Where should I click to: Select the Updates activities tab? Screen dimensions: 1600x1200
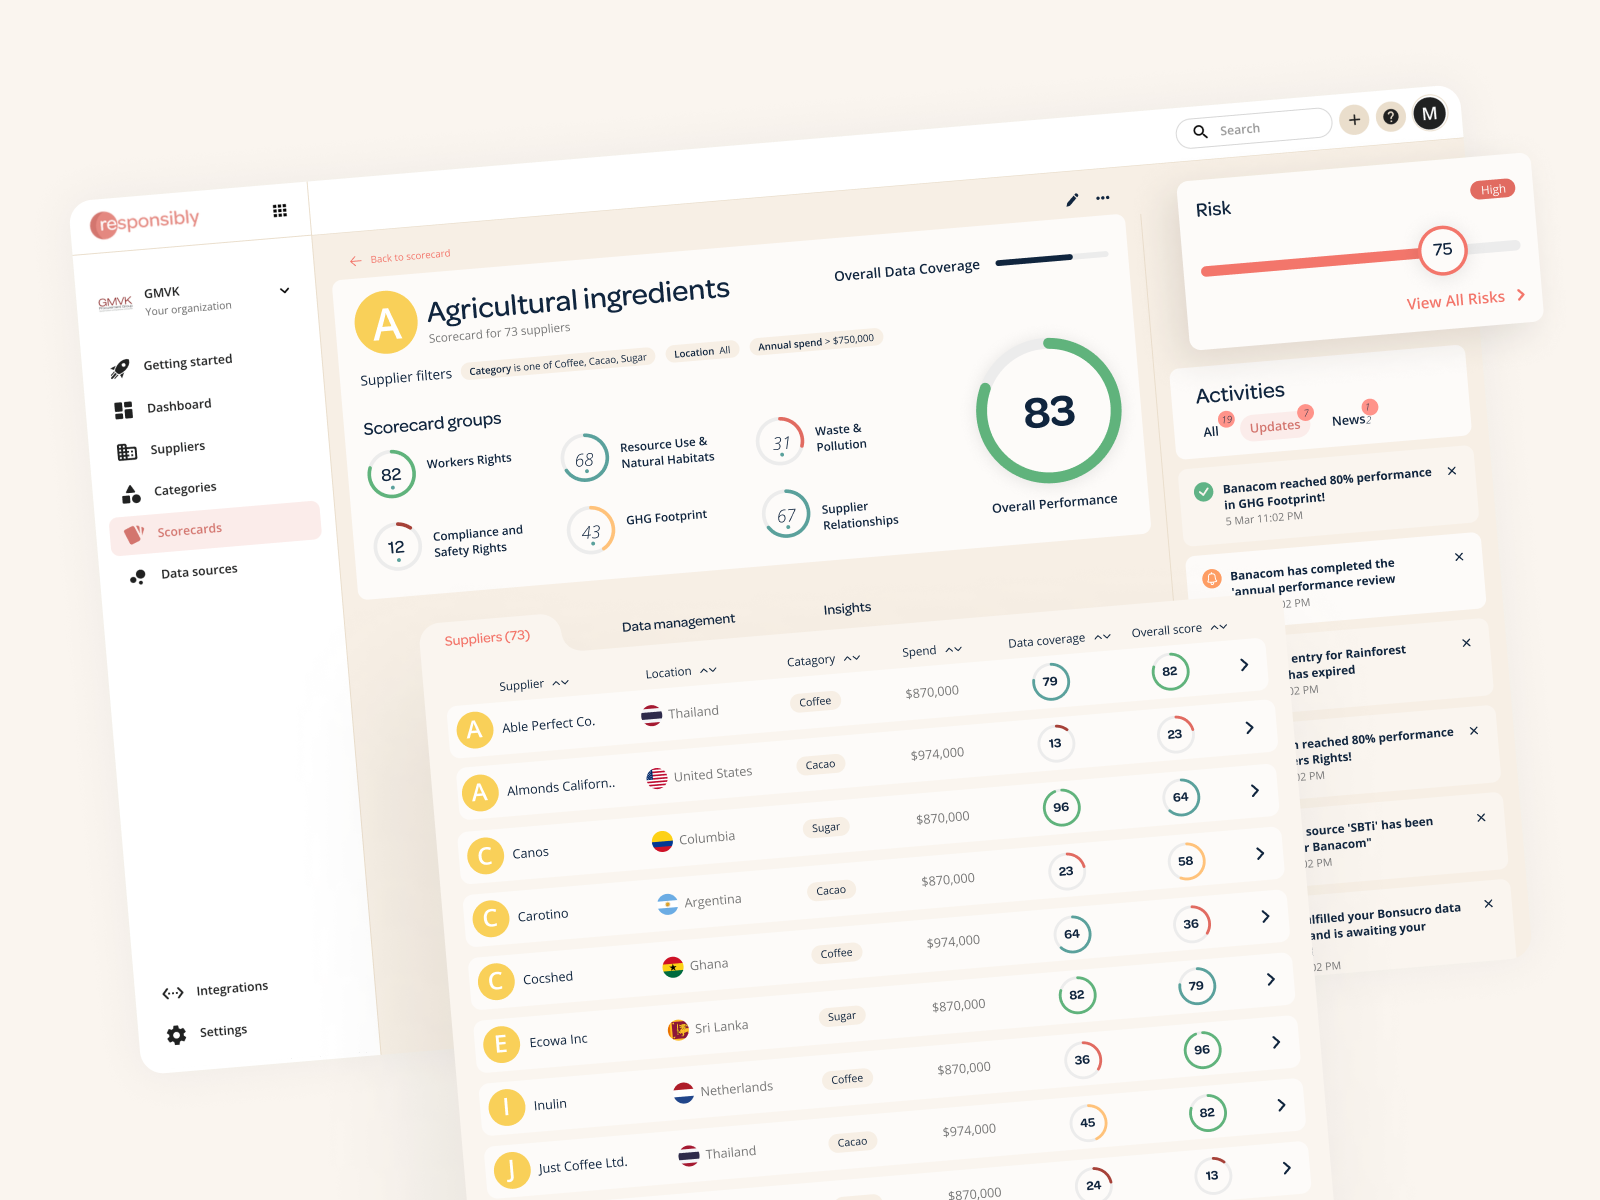click(1275, 426)
